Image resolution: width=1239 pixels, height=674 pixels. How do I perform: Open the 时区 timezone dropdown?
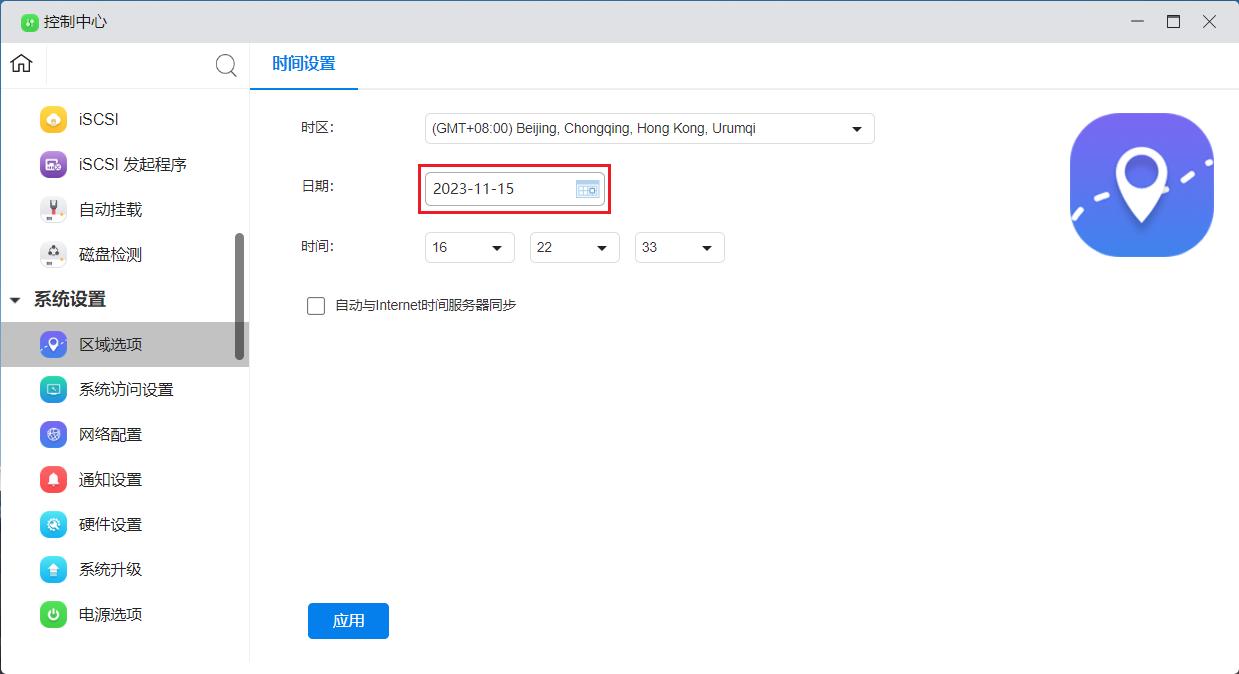[649, 129]
